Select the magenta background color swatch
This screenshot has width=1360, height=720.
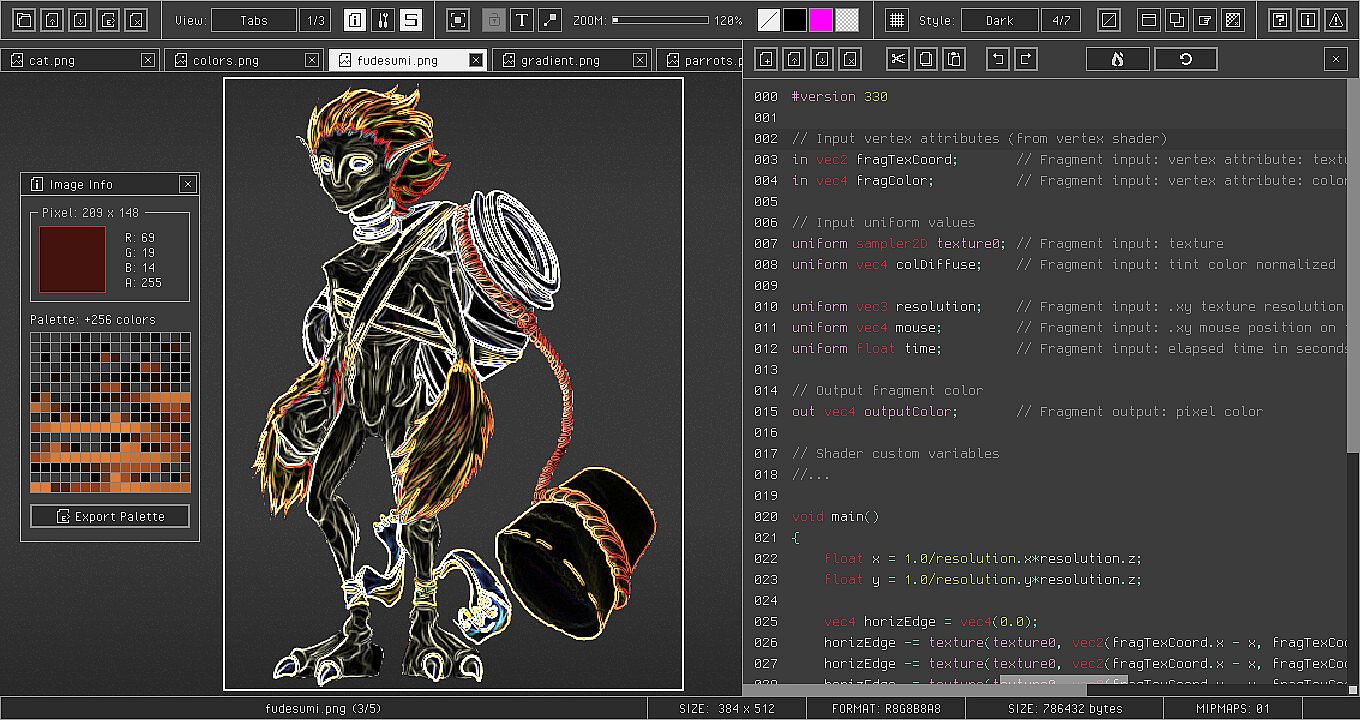point(821,20)
